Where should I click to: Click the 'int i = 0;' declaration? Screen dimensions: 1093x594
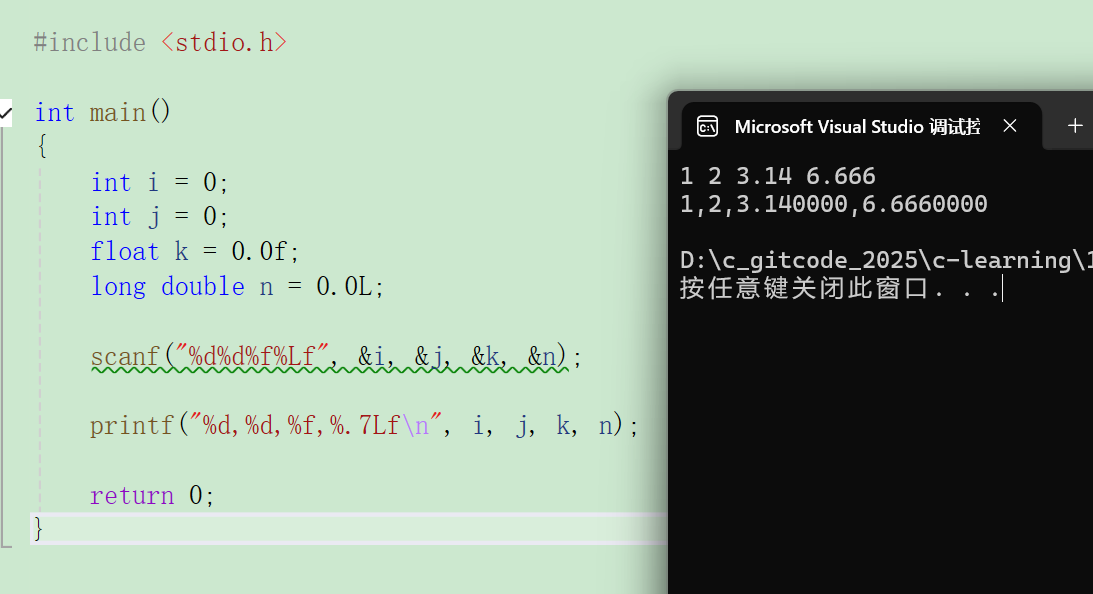[x=159, y=182]
